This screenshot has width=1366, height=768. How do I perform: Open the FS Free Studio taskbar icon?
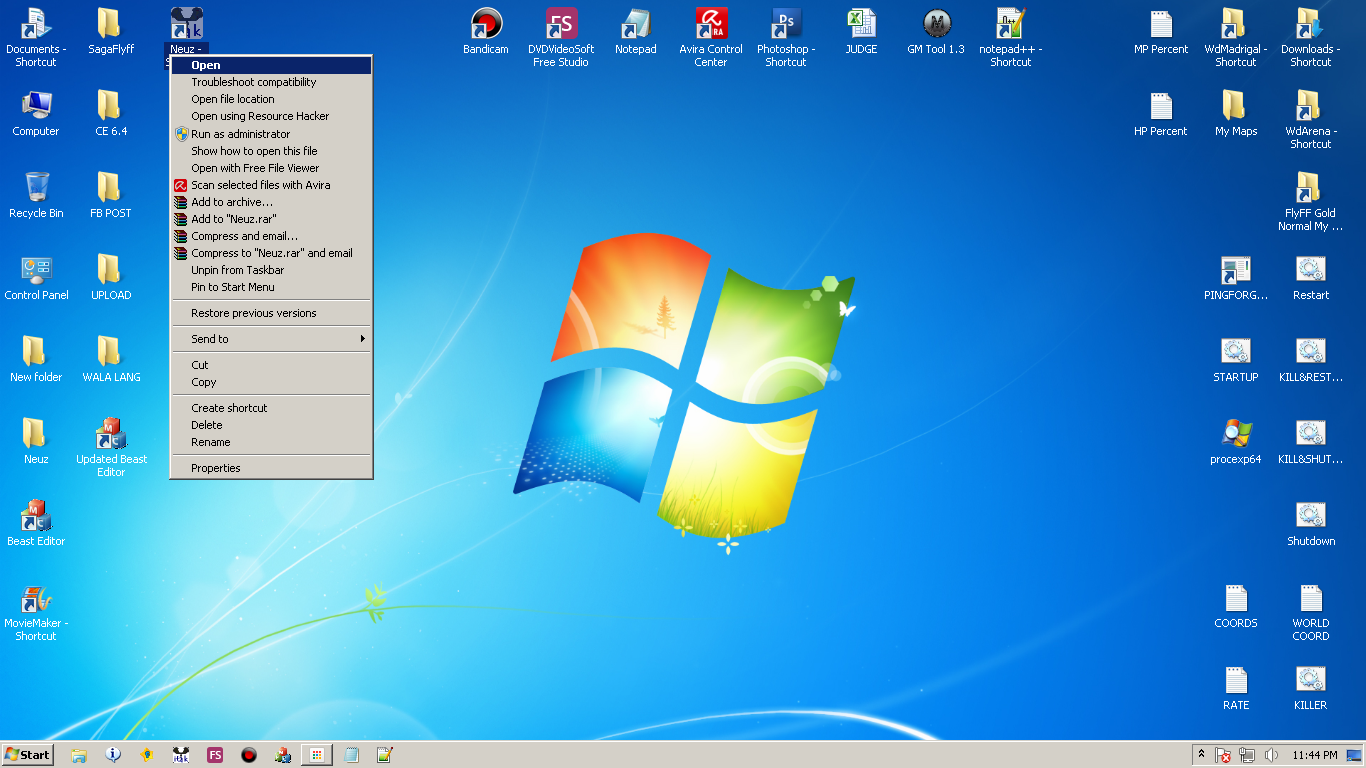pyautogui.click(x=215, y=755)
